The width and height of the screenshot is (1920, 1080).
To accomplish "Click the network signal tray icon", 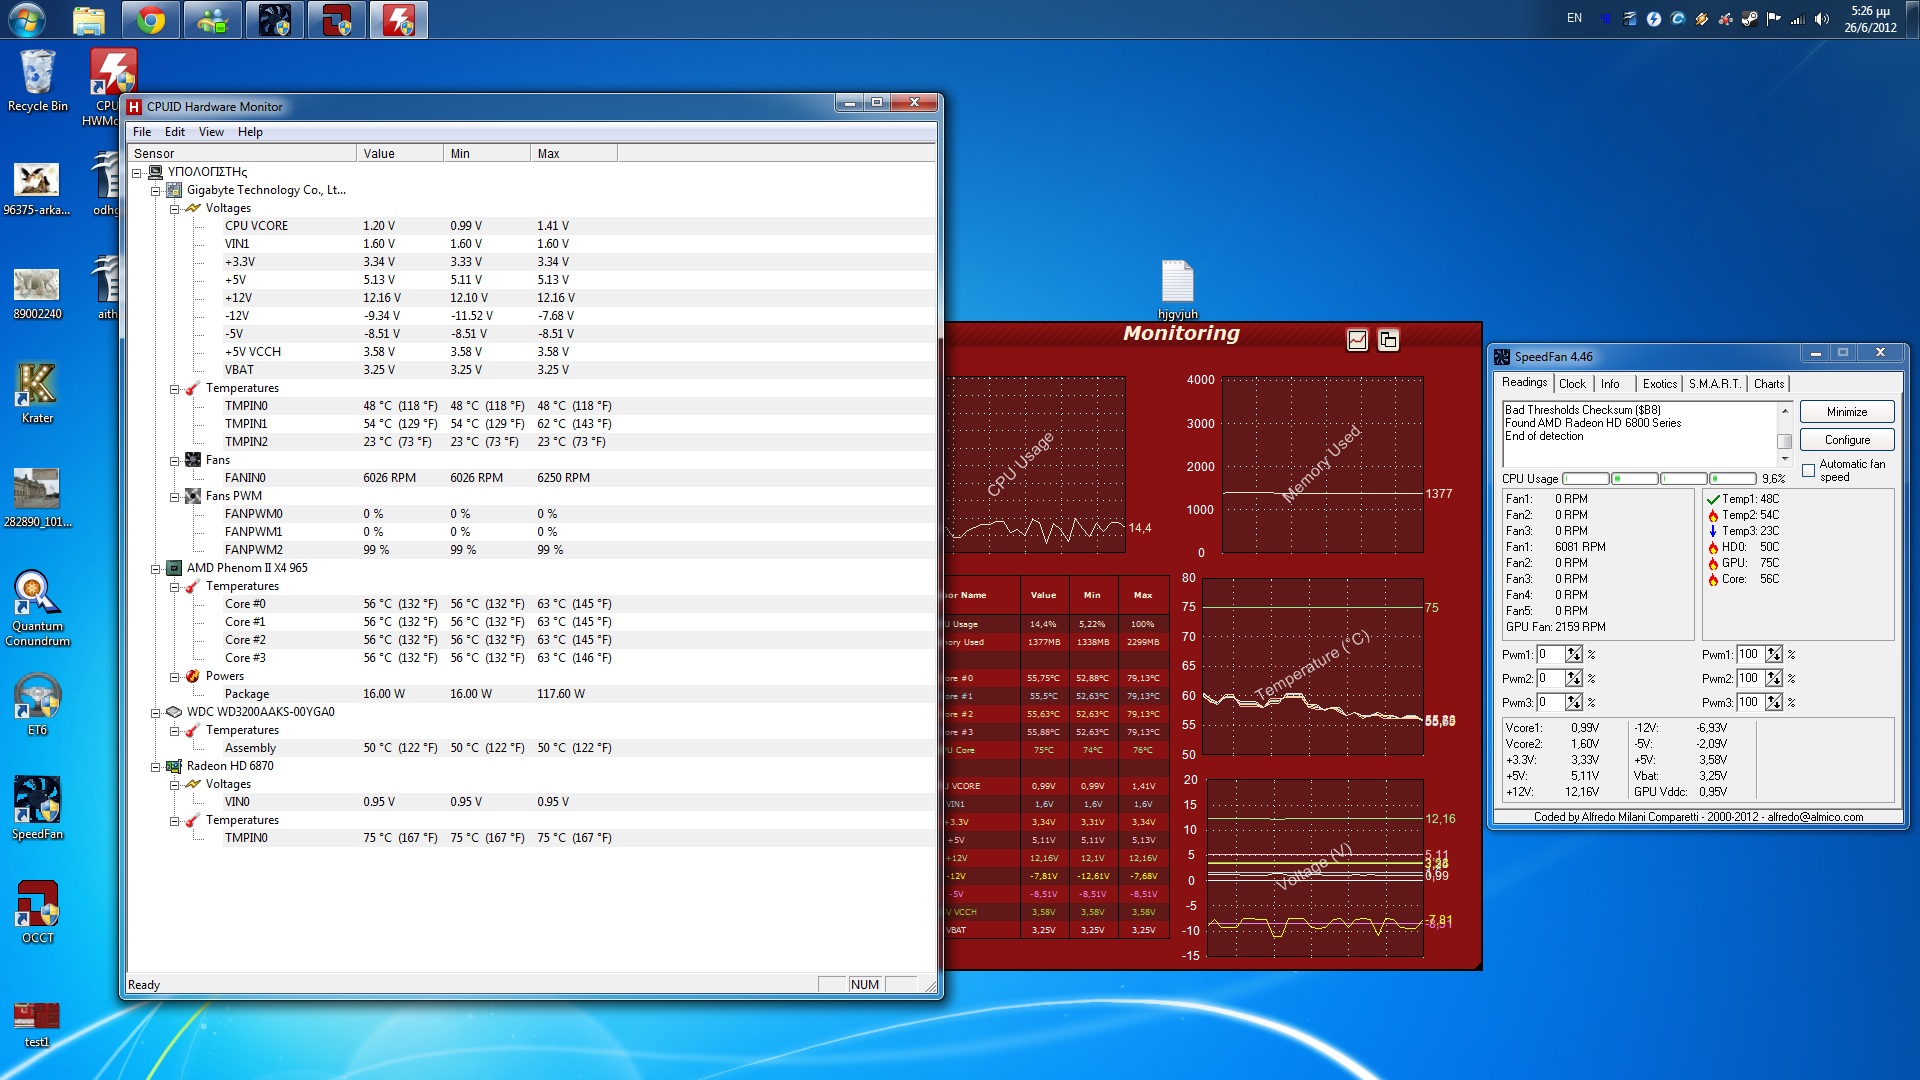I will [x=1798, y=19].
